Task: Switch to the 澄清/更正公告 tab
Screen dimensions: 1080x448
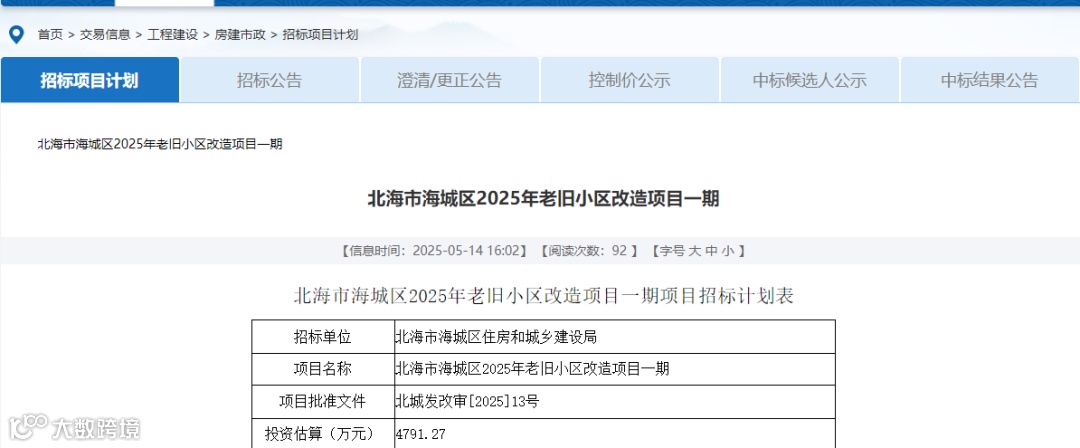Action: click(449, 80)
